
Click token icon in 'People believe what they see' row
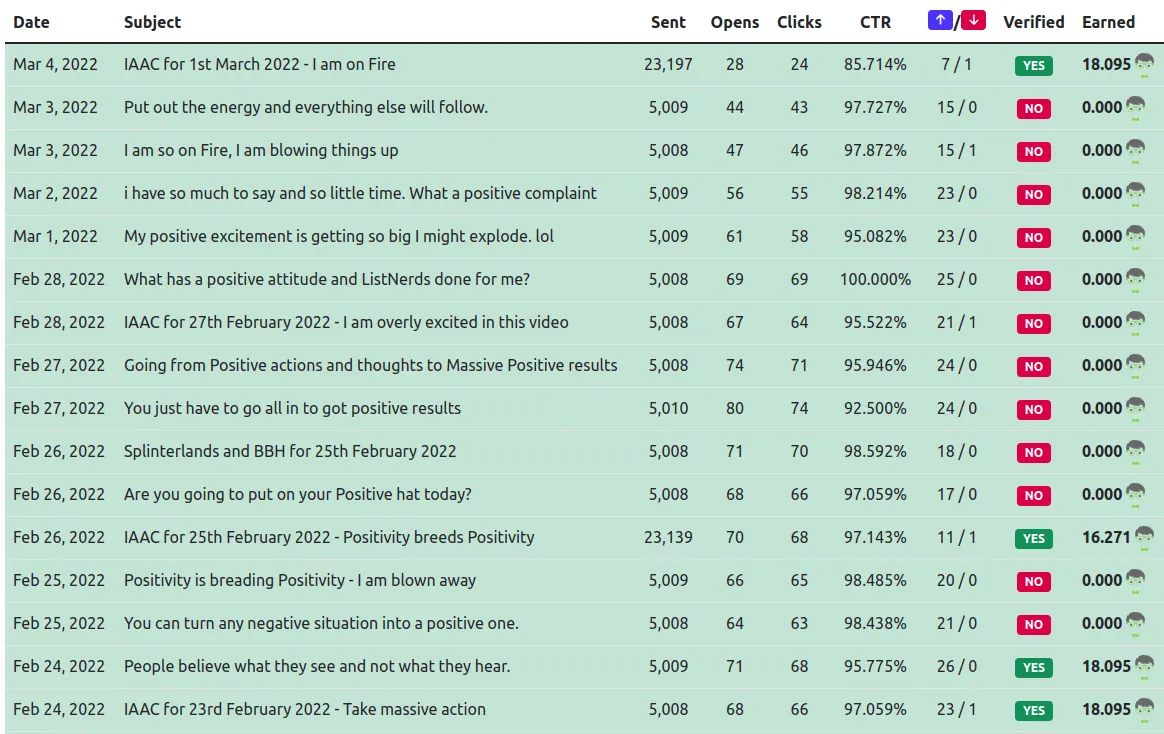(1144, 667)
